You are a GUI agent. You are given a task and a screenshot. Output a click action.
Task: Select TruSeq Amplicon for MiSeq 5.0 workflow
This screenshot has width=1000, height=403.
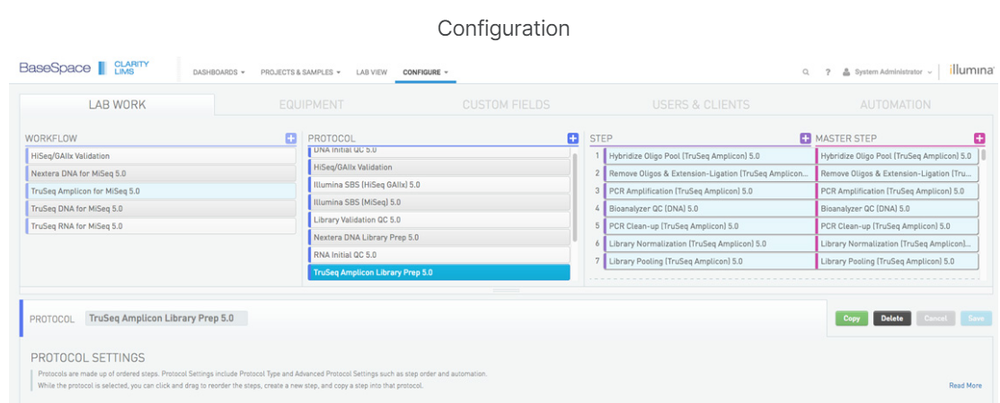coord(161,191)
